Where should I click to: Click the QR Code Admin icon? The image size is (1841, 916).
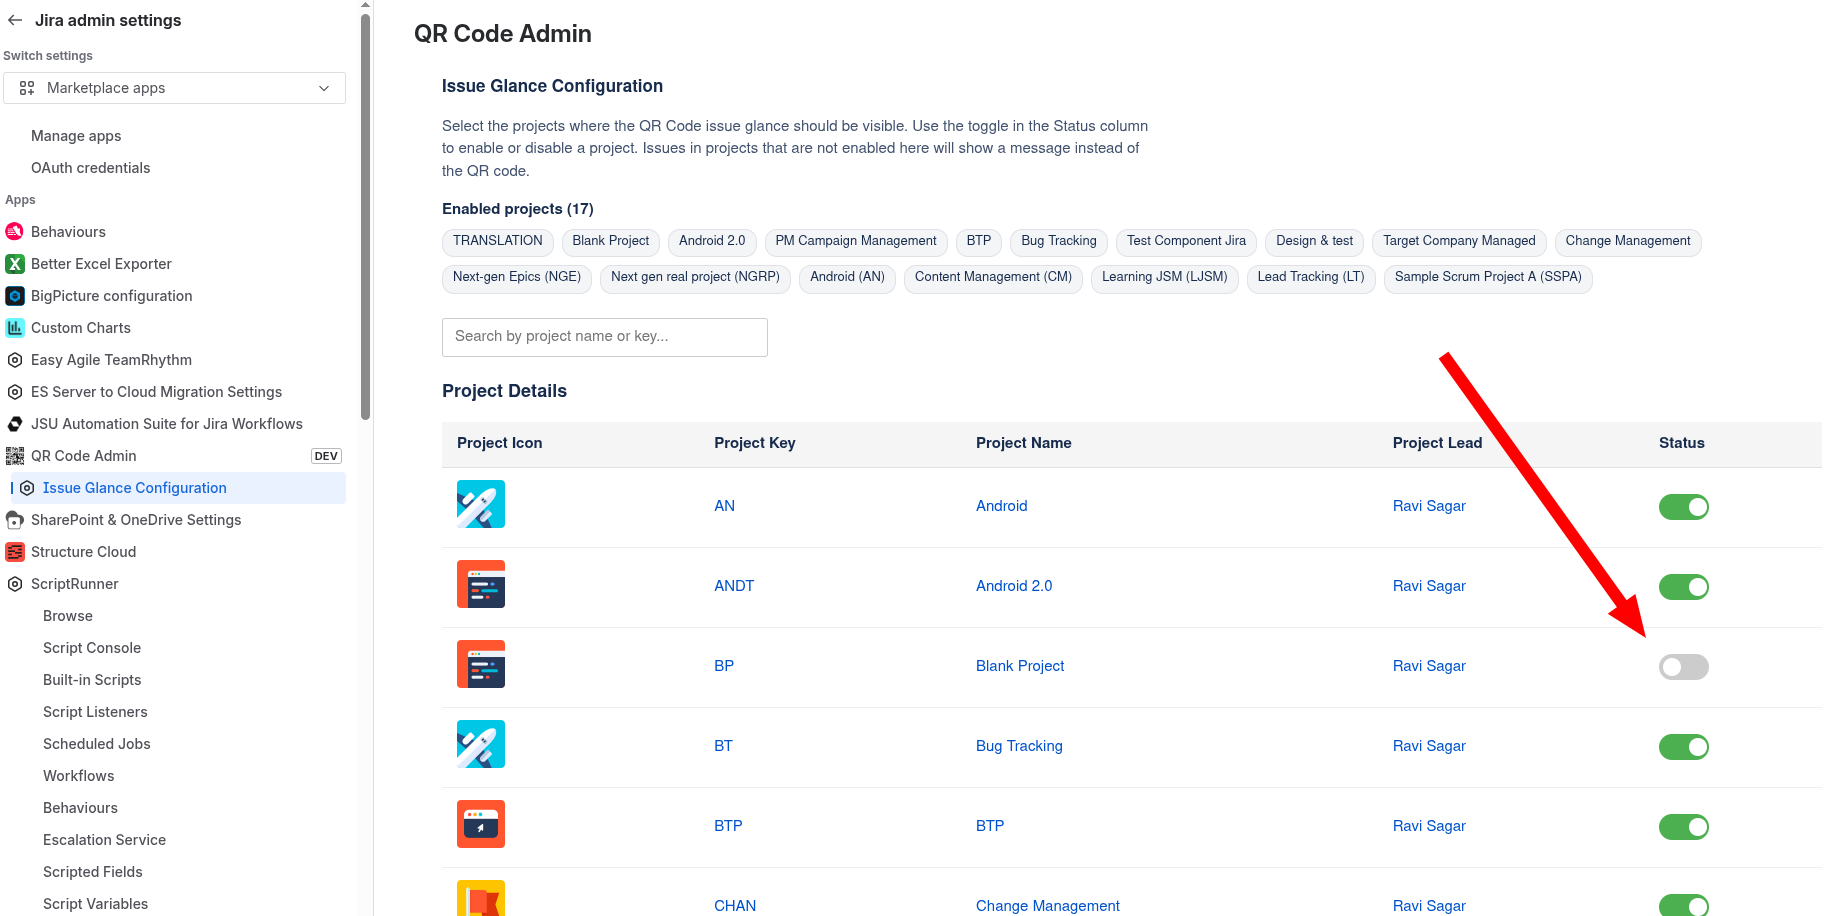(15, 456)
